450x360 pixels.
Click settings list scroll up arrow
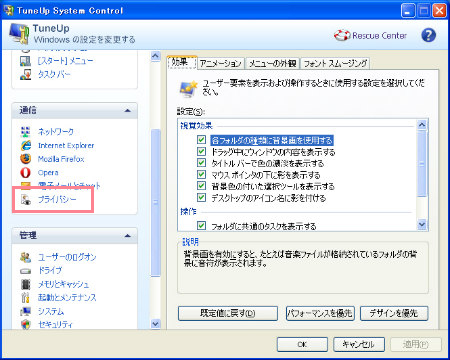422,125
